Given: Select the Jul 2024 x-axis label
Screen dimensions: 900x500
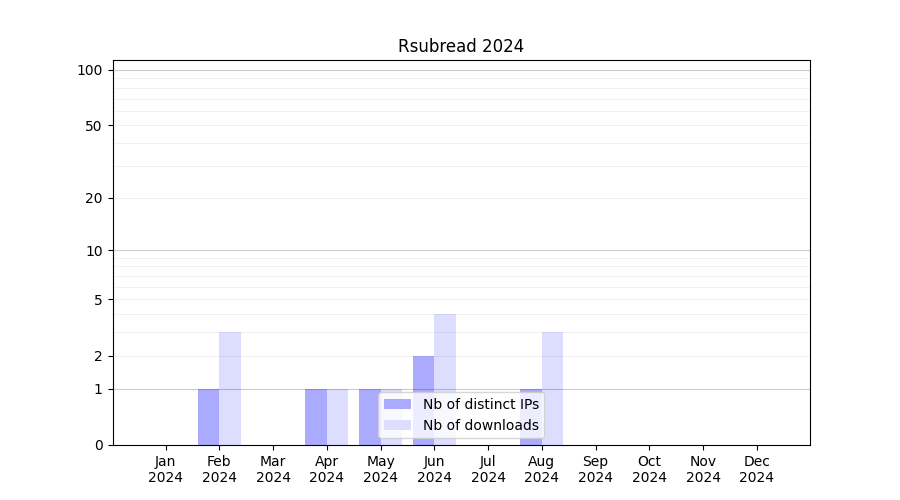Looking at the screenshot, I should coord(488,469).
